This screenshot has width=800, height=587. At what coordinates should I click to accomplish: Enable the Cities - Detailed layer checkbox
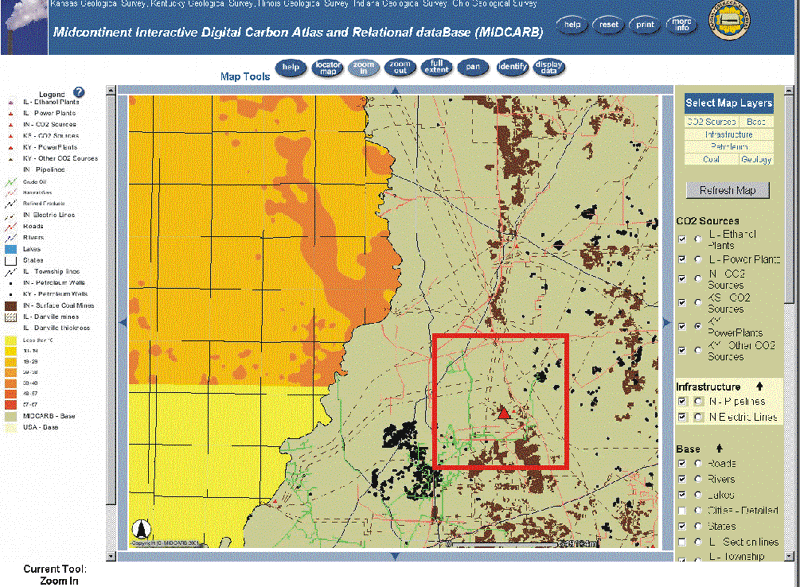click(x=682, y=511)
